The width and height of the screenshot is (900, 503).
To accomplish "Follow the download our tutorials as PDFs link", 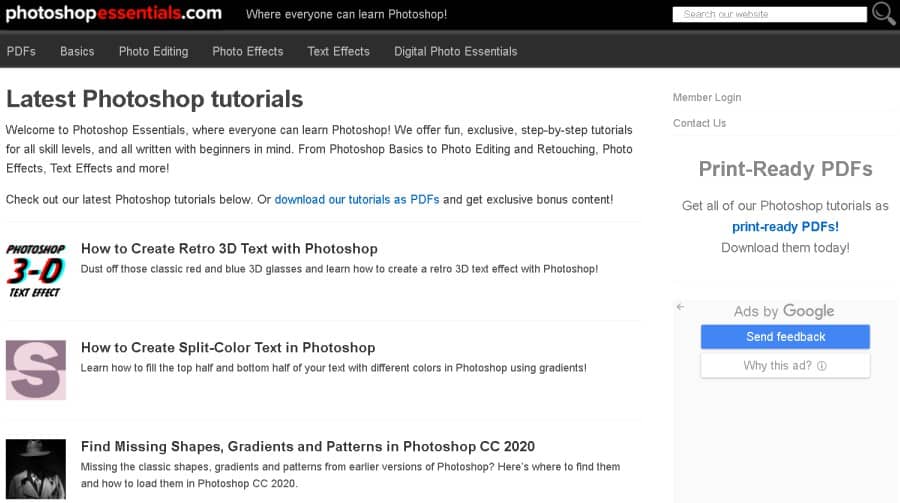I will pos(356,199).
